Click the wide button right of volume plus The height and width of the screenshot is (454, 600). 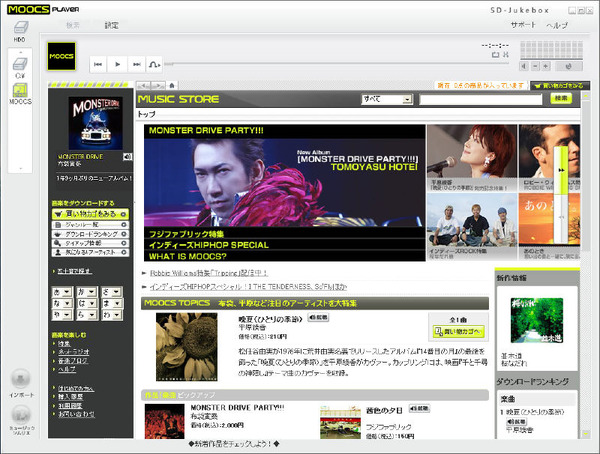tap(569, 66)
